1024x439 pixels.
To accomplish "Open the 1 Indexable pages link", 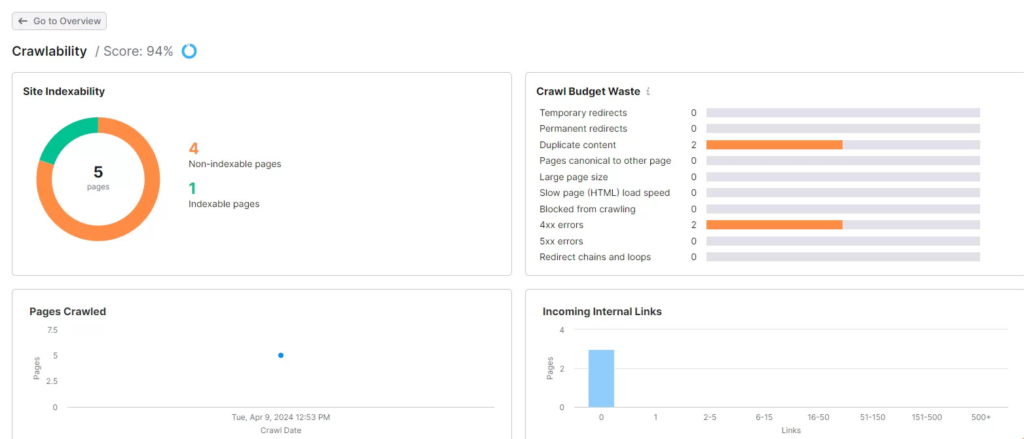I will point(224,196).
